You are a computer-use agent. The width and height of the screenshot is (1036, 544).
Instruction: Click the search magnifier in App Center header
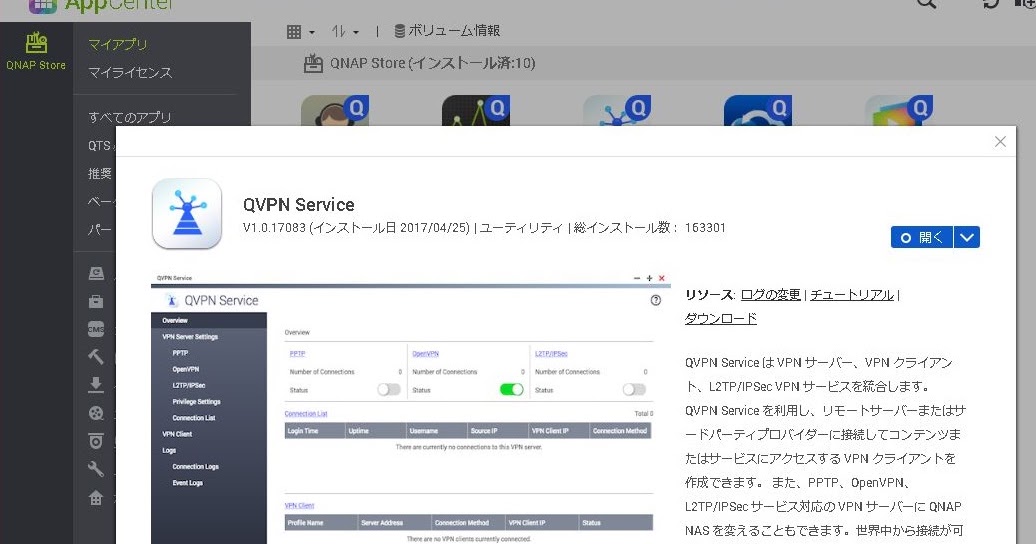tap(926, 3)
